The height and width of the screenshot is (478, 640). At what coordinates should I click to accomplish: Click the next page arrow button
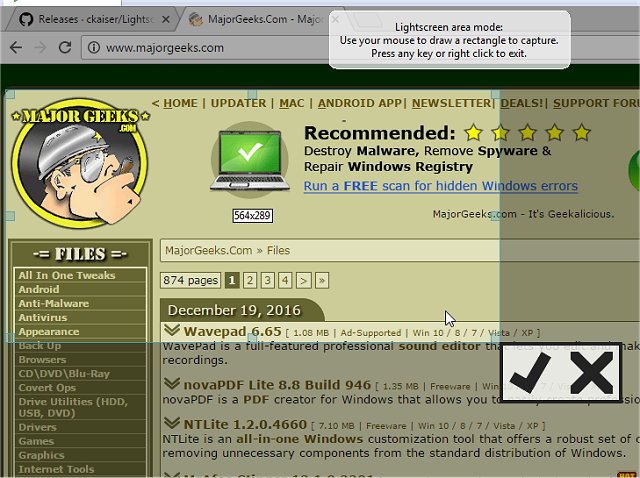[x=303, y=280]
